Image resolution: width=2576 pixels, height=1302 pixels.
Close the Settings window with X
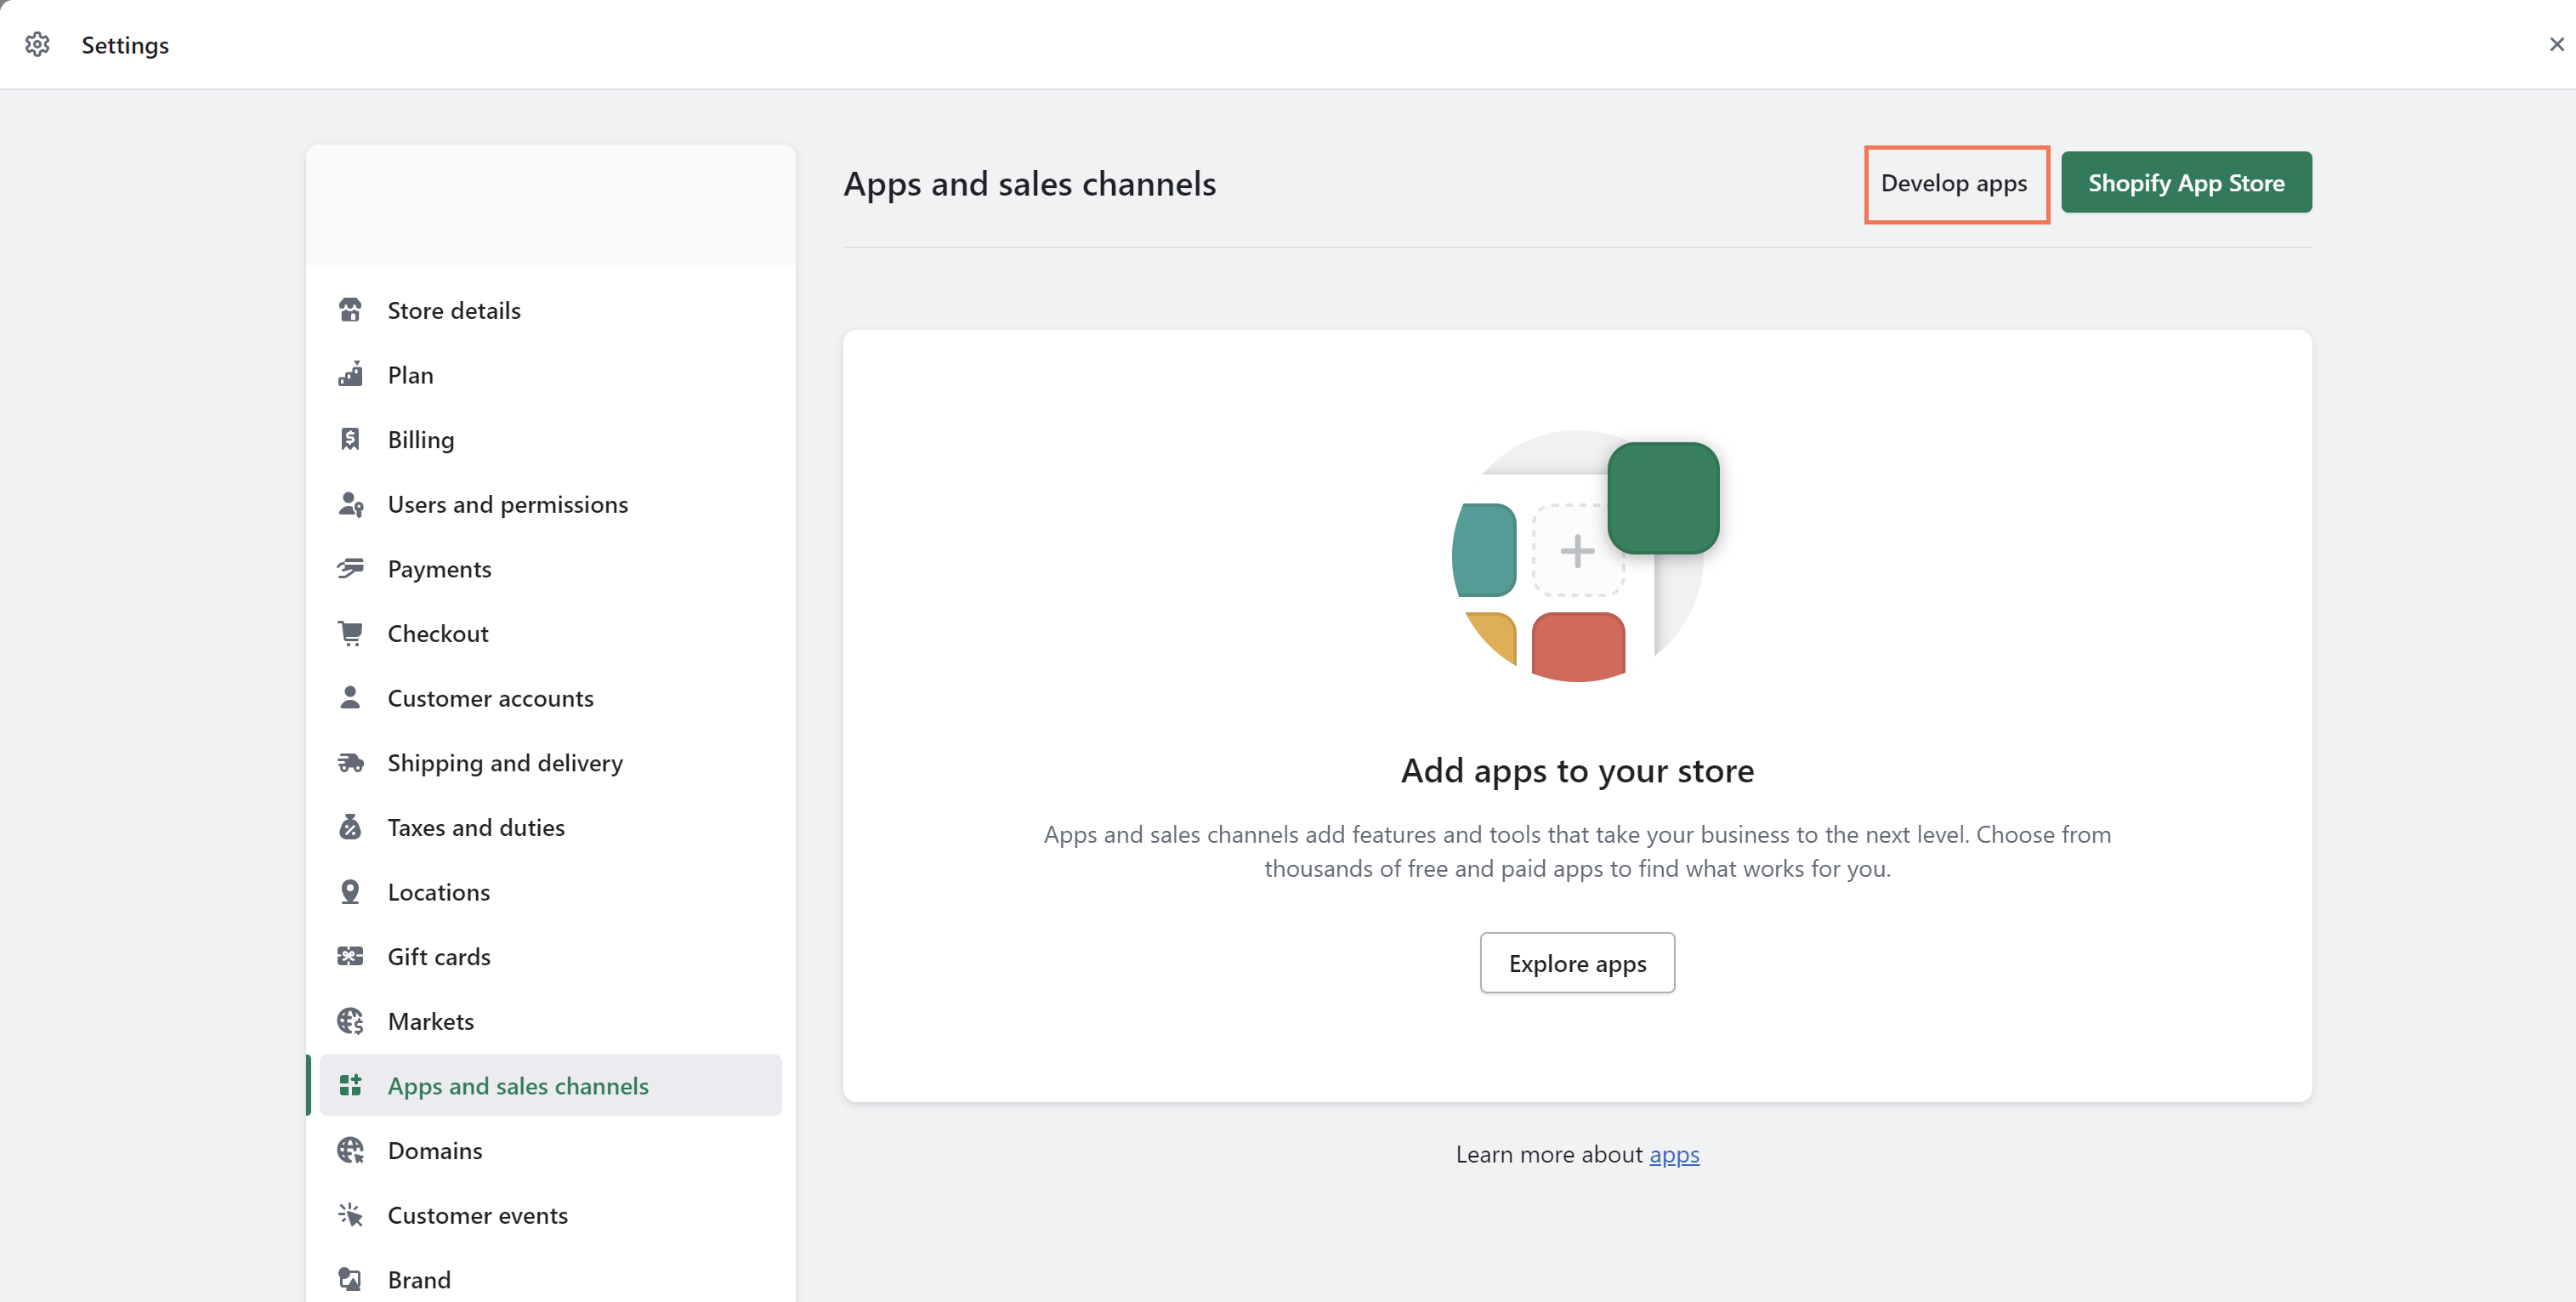(x=2556, y=44)
